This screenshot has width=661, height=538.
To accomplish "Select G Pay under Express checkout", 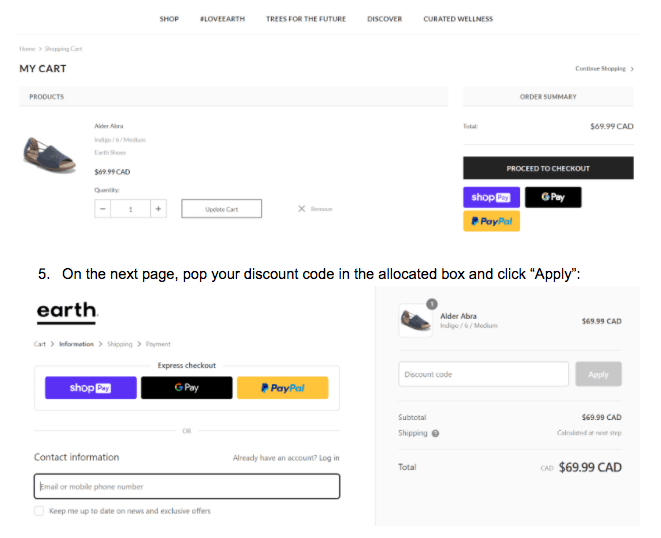I will click(x=187, y=387).
